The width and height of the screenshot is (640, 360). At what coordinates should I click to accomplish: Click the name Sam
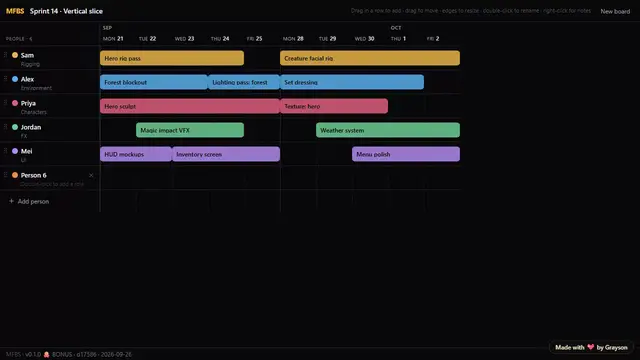tap(27, 55)
